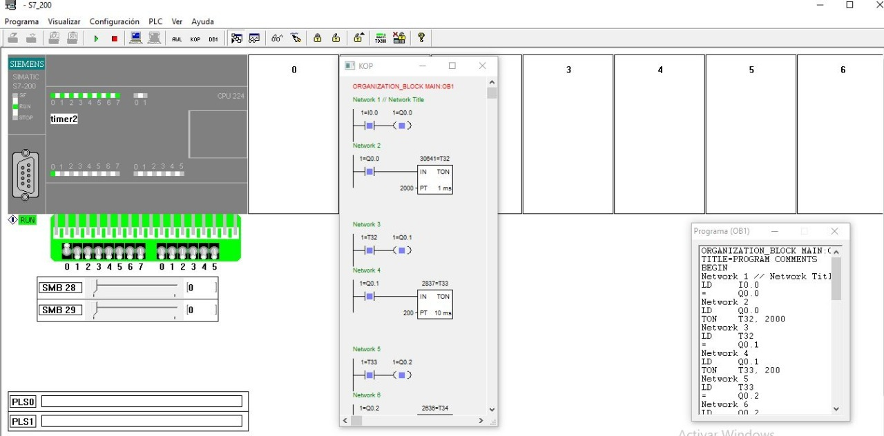Click KOP window vertical scrollbar down arrow
884x436 pixels.
(x=492, y=409)
